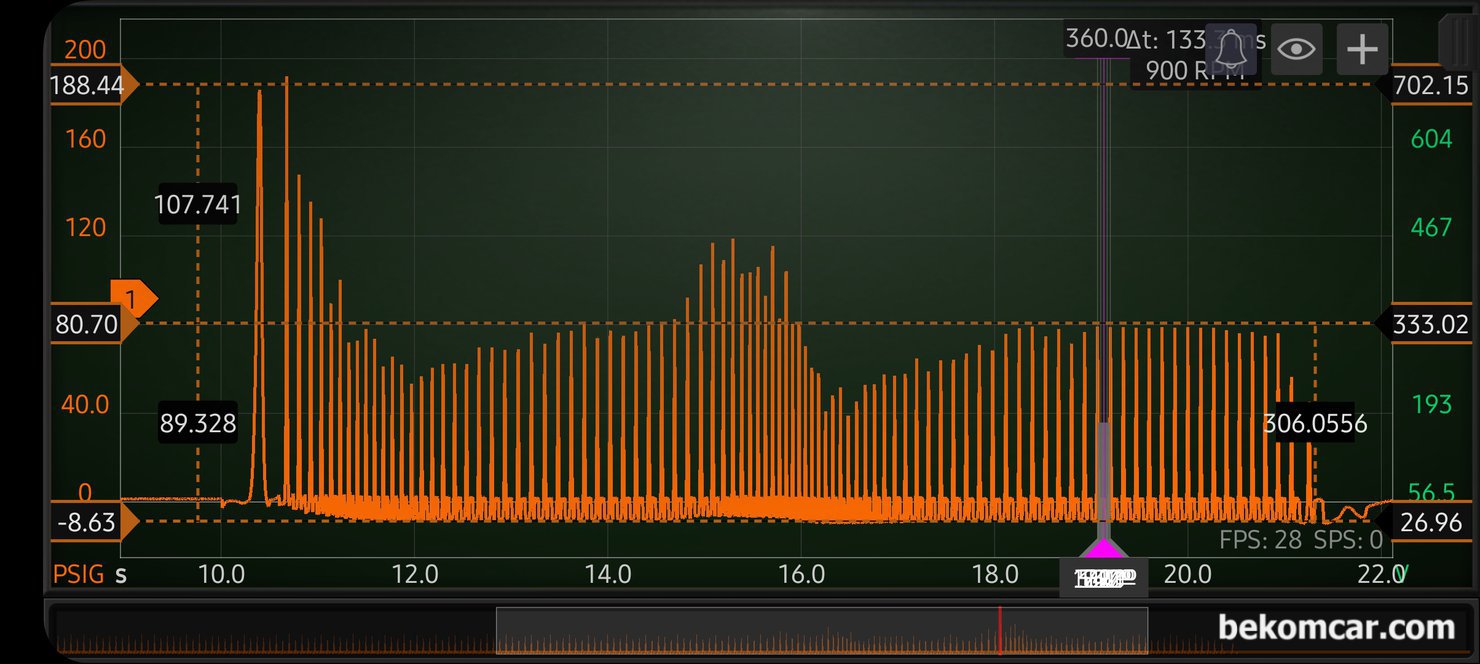This screenshot has width=1480, height=664.
Task: Click the 107.741 measurement label
Action: (198, 205)
